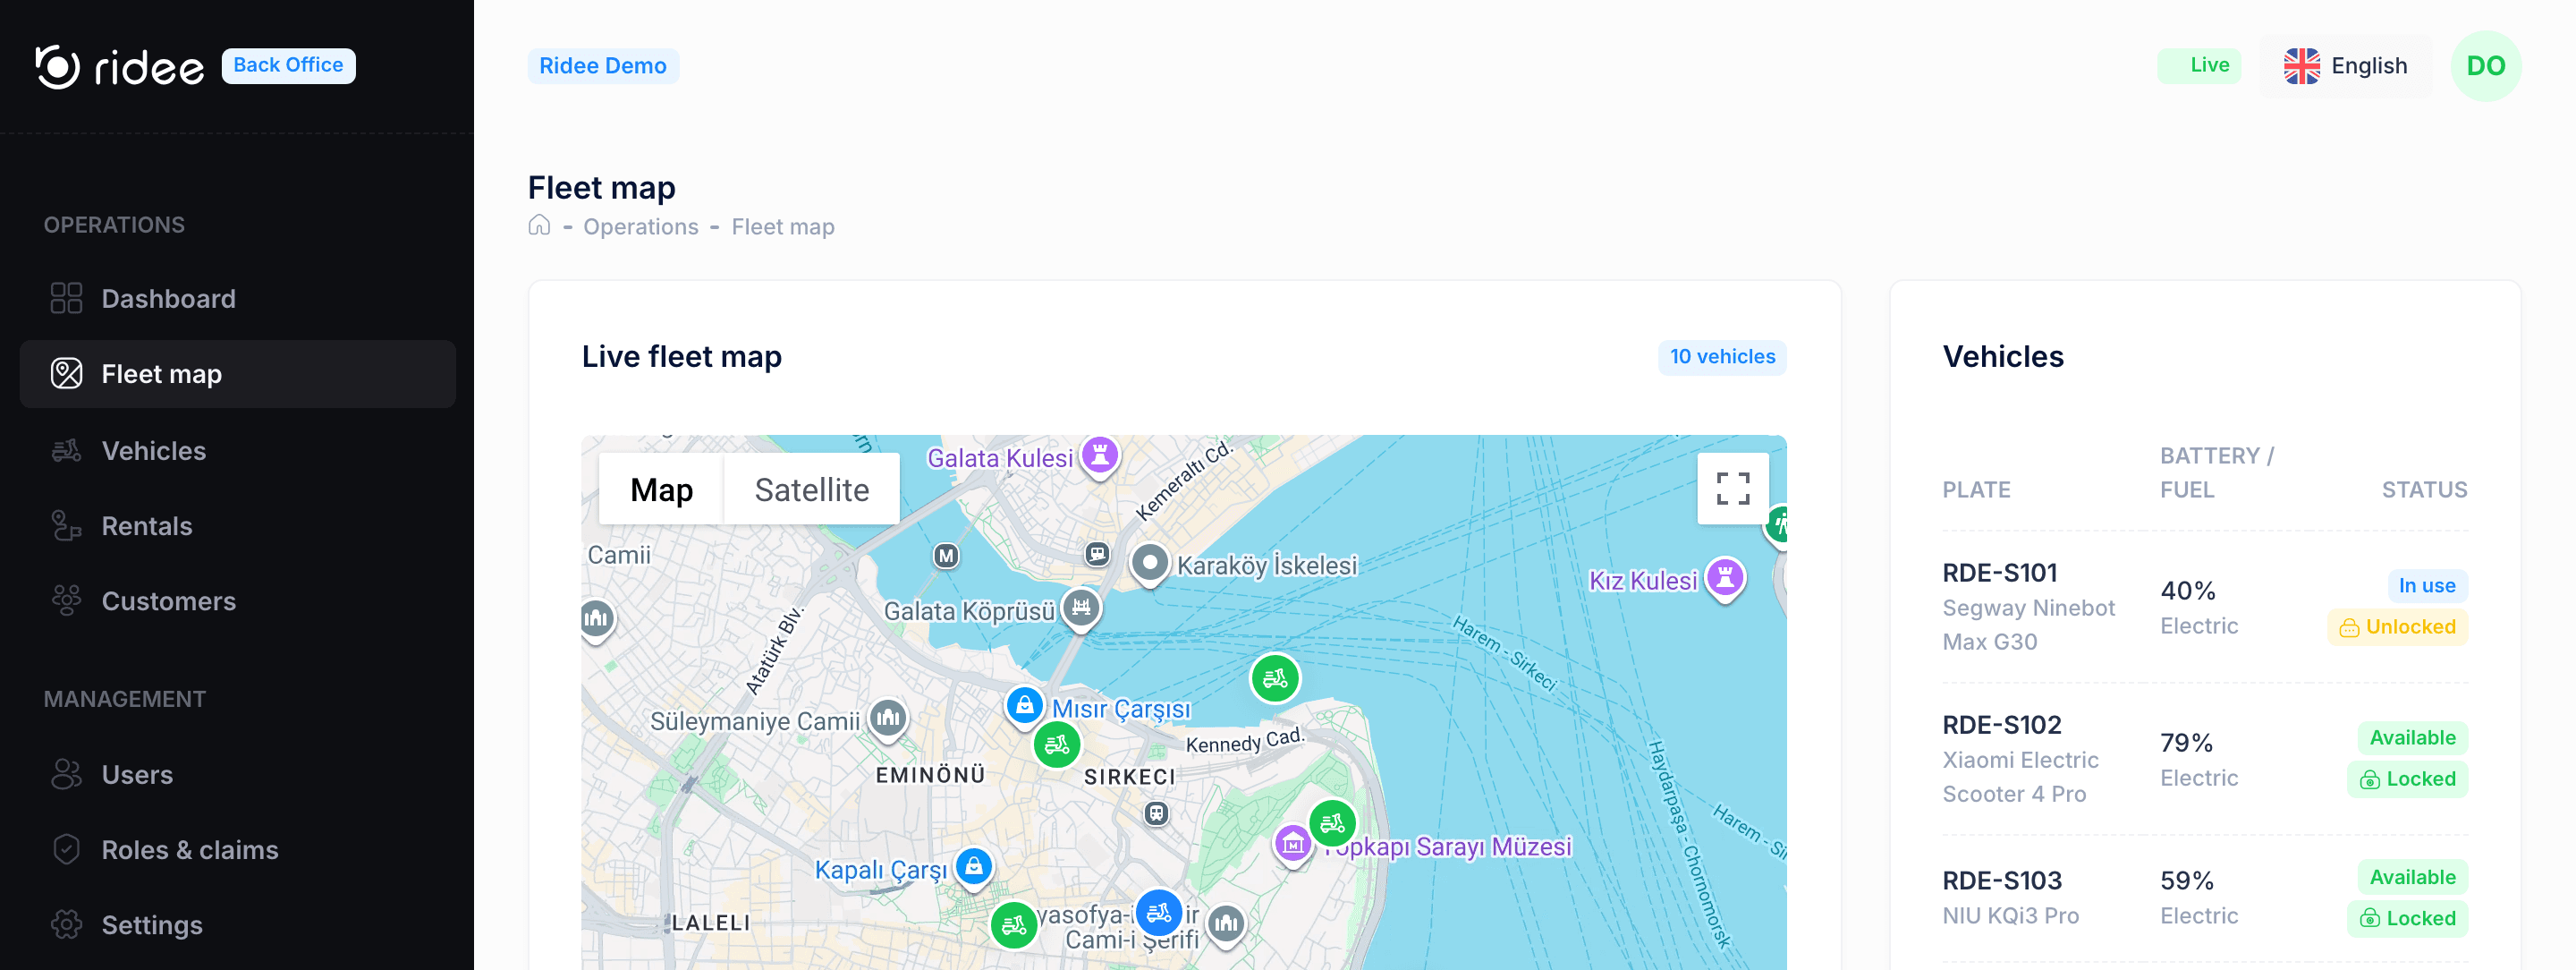Screen dimensions: 2576x970
Task: Click the Customers group icon
Action: point(66,601)
